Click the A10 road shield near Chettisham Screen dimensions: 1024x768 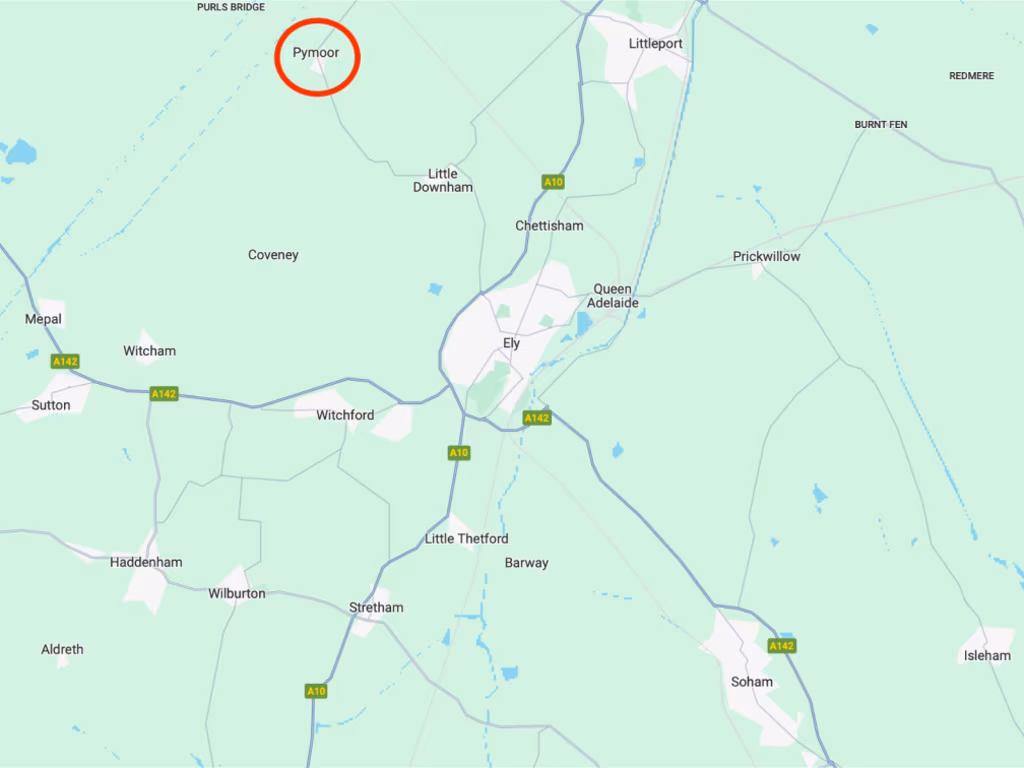[x=553, y=182]
